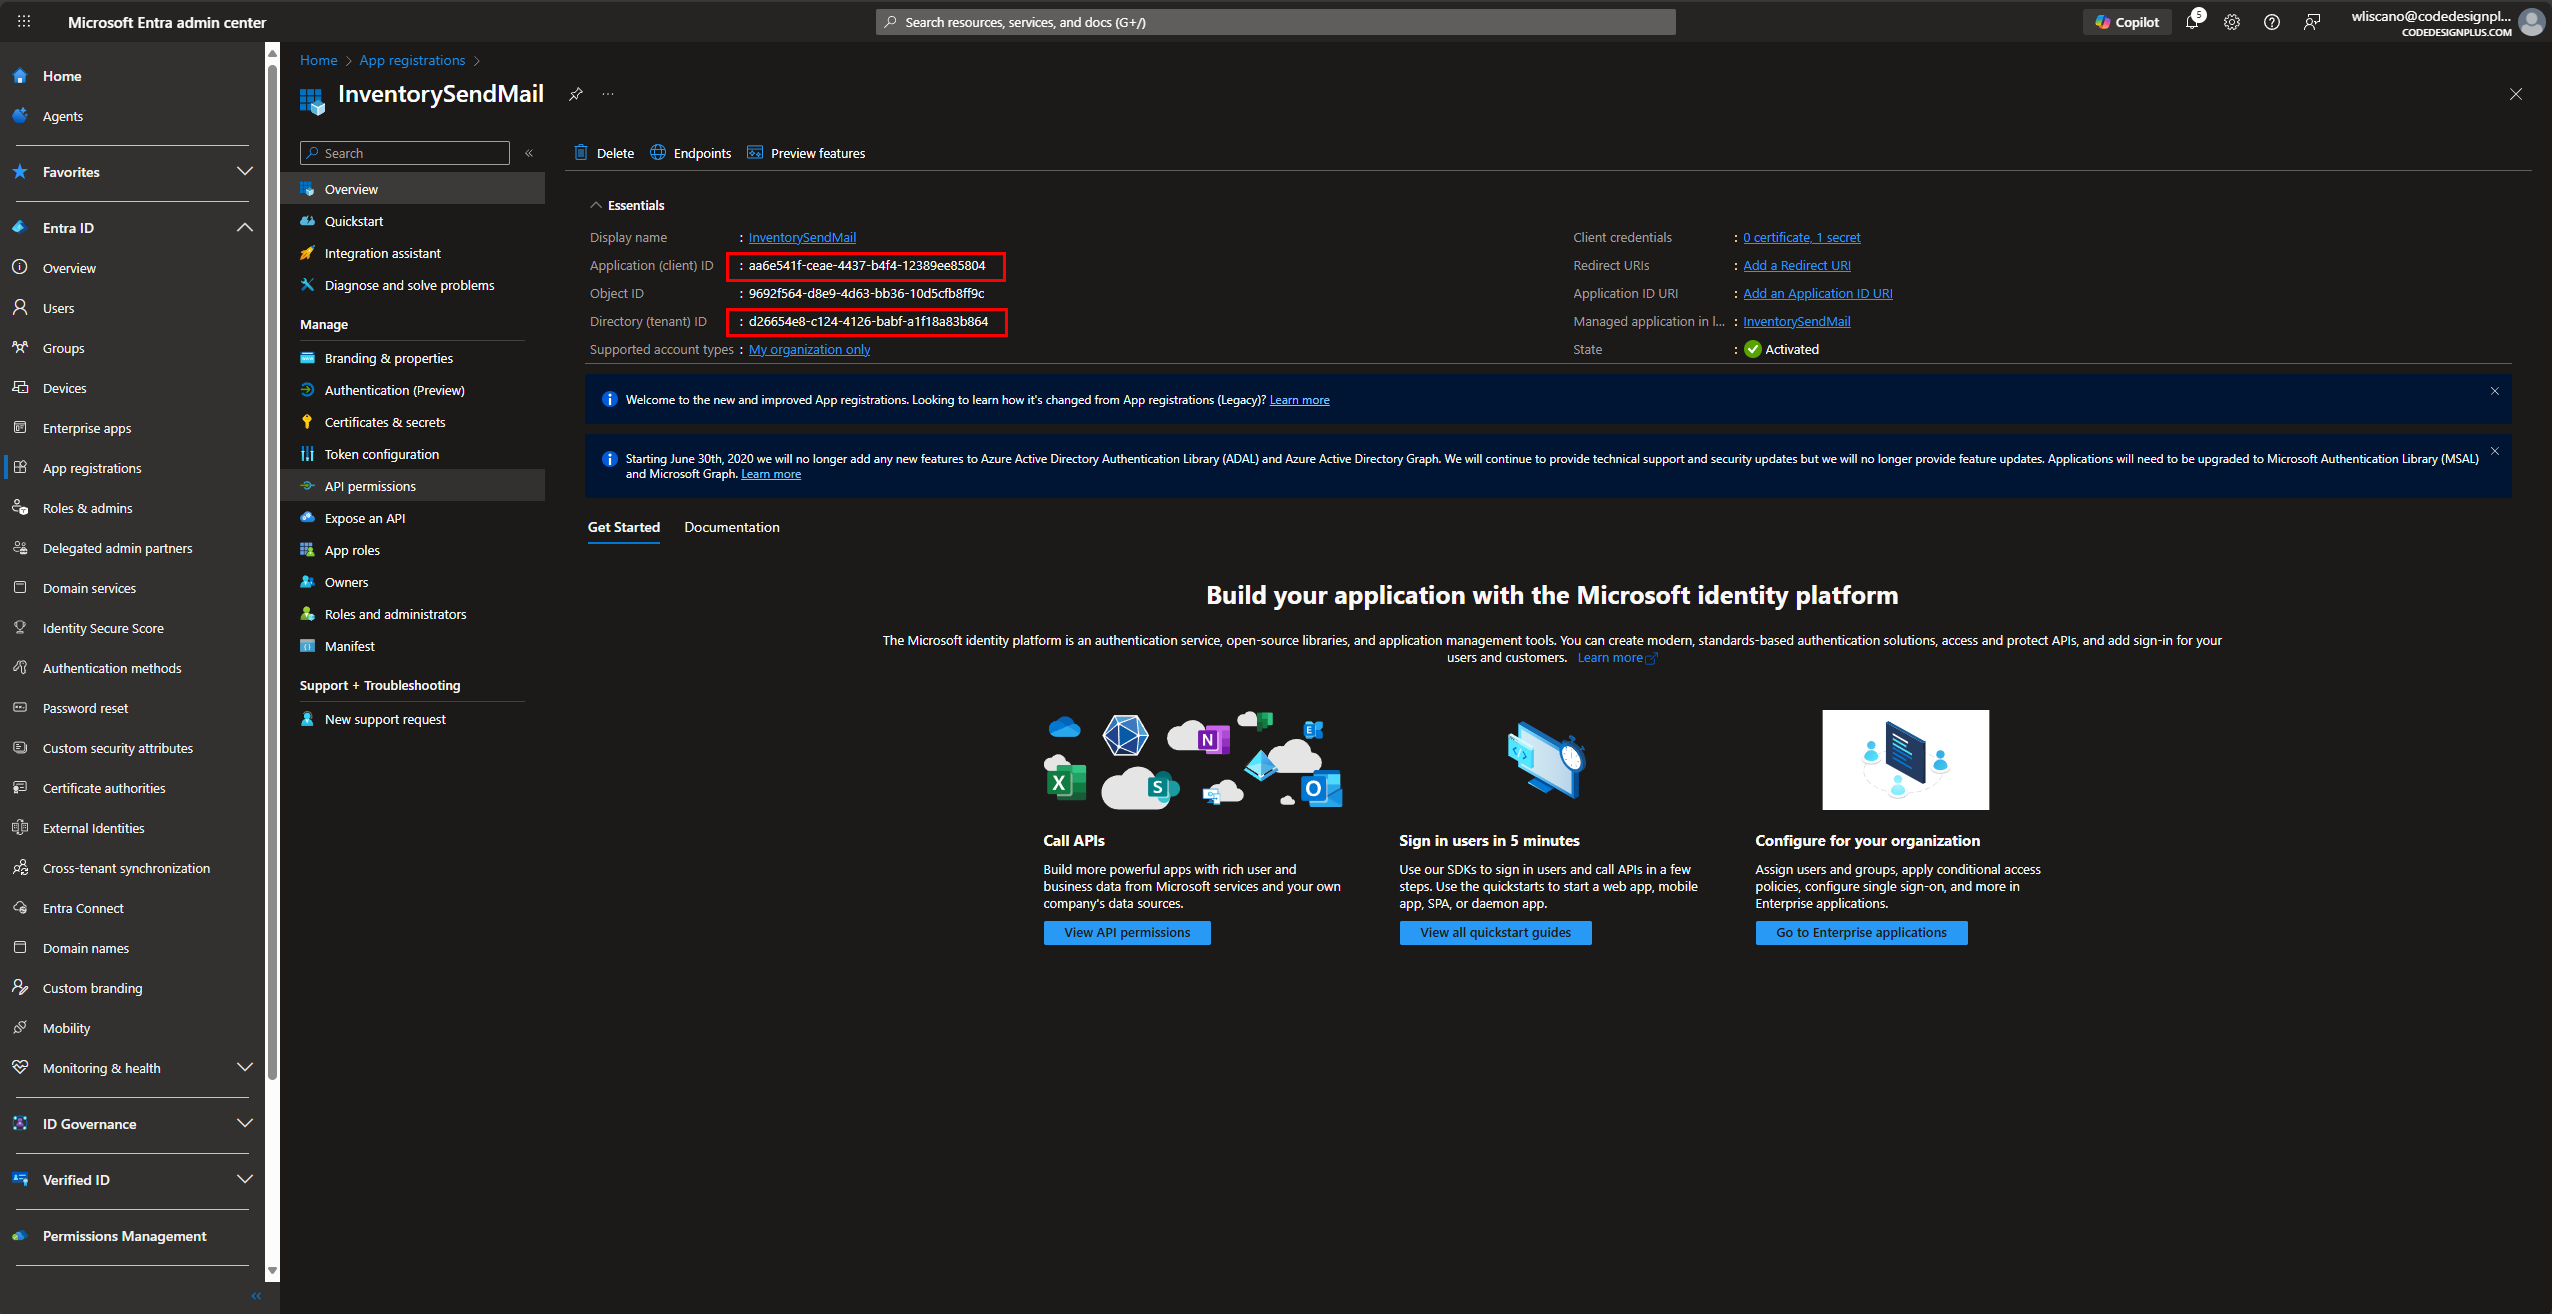Click the Integration assistant rocket icon
Screen dimensions: 2552x1314
coord(308,253)
